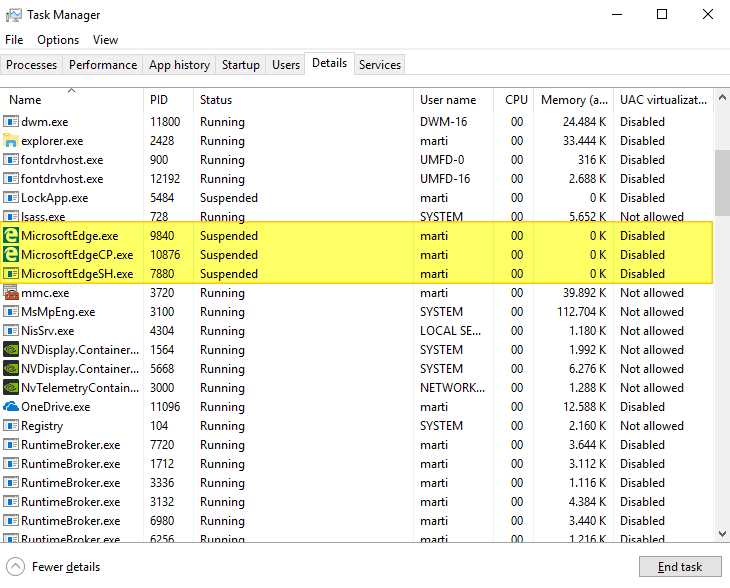The image size is (730, 588).
Task: Click icon of RuntimeBroker.exe PID 3132
Action: (x=10, y=502)
